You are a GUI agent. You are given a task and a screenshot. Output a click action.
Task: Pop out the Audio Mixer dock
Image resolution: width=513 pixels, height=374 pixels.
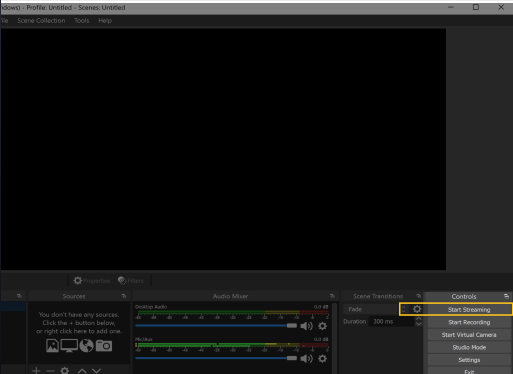pos(332,296)
